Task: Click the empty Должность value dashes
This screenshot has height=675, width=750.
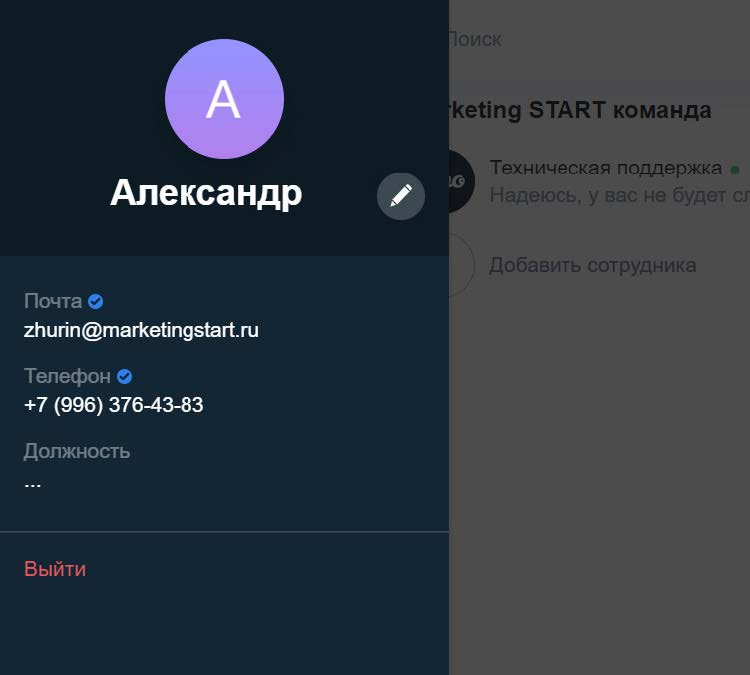Action: [x=33, y=485]
